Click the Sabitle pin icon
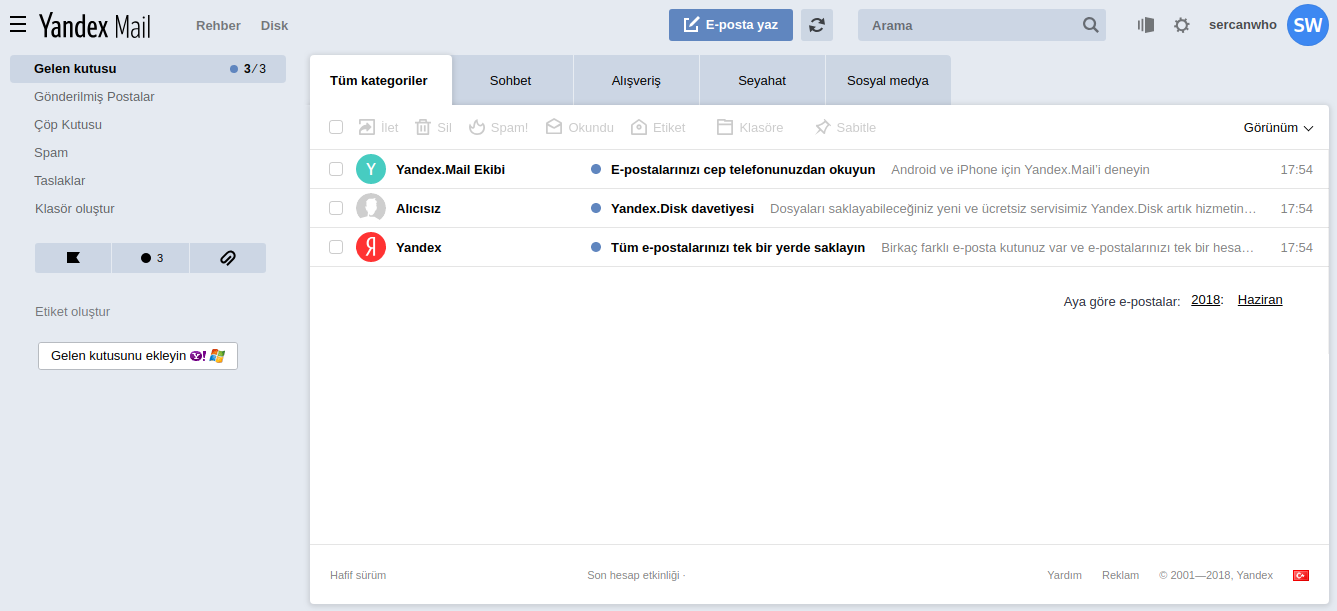The height and width of the screenshot is (611, 1337). tap(823, 127)
